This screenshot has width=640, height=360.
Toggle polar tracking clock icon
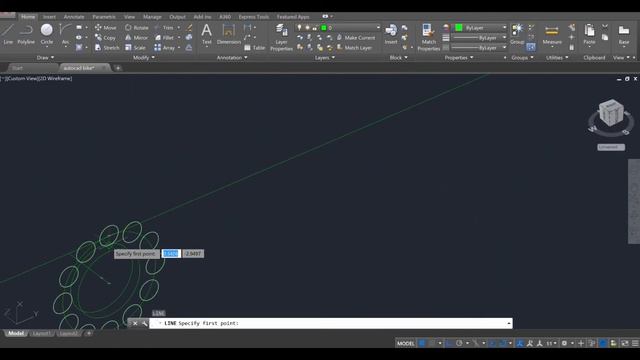coord(459,343)
